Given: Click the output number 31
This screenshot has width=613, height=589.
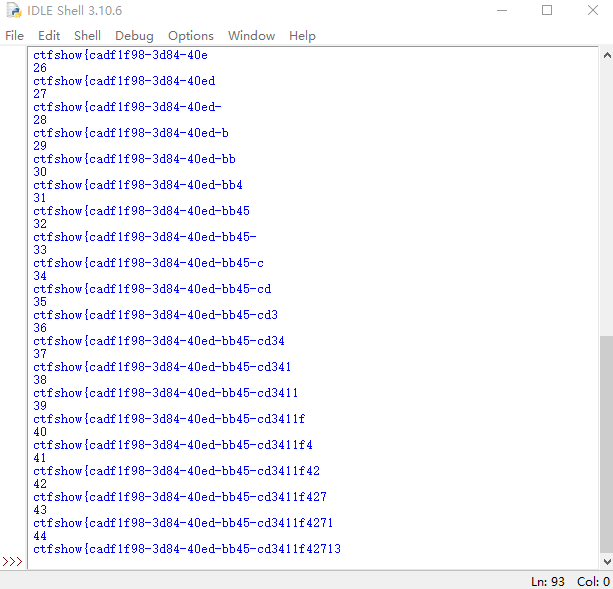Looking at the screenshot, I should point(40,198).
